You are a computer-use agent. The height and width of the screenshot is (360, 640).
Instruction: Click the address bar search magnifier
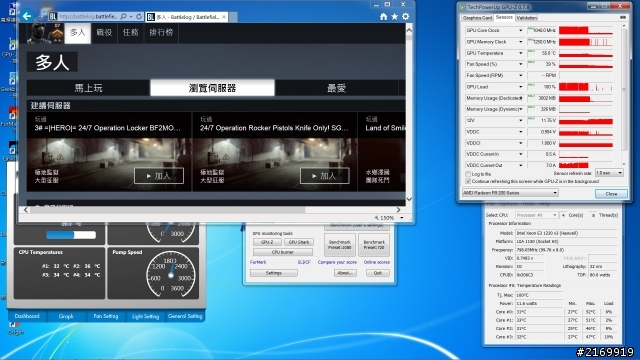[123, 17]
